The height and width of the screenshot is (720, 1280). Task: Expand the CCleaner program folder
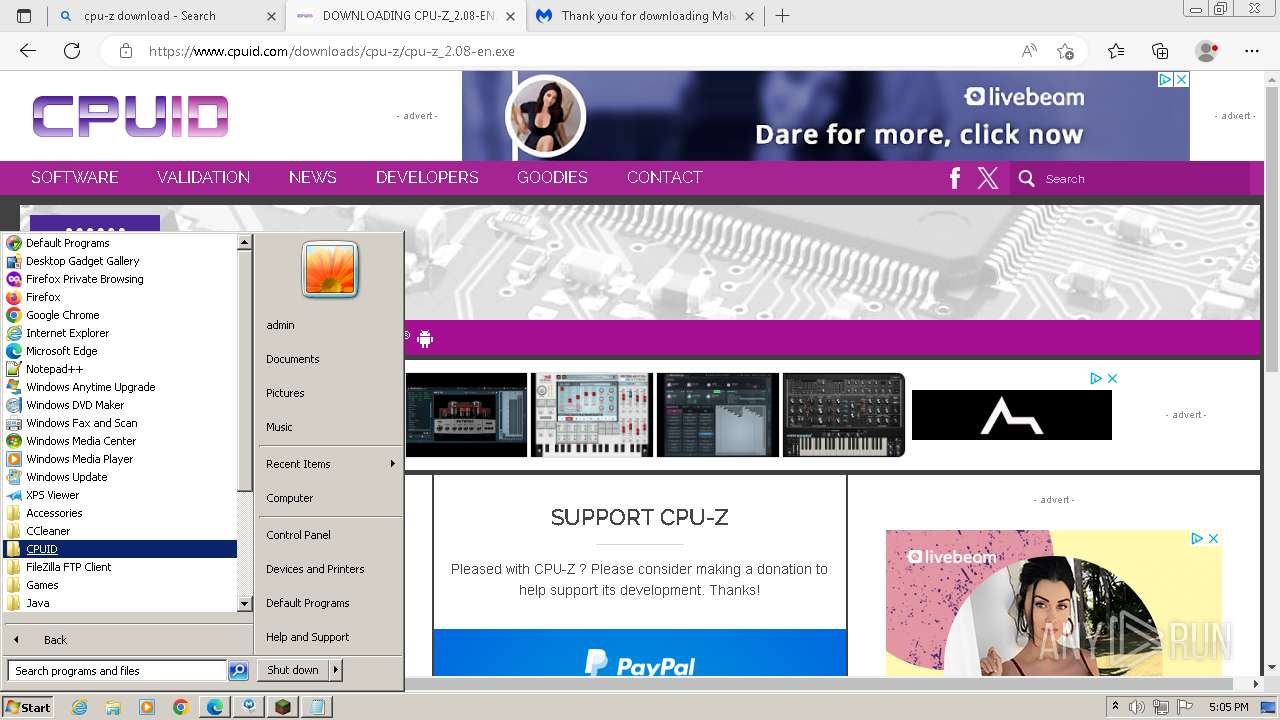click(x=48, y=531)
